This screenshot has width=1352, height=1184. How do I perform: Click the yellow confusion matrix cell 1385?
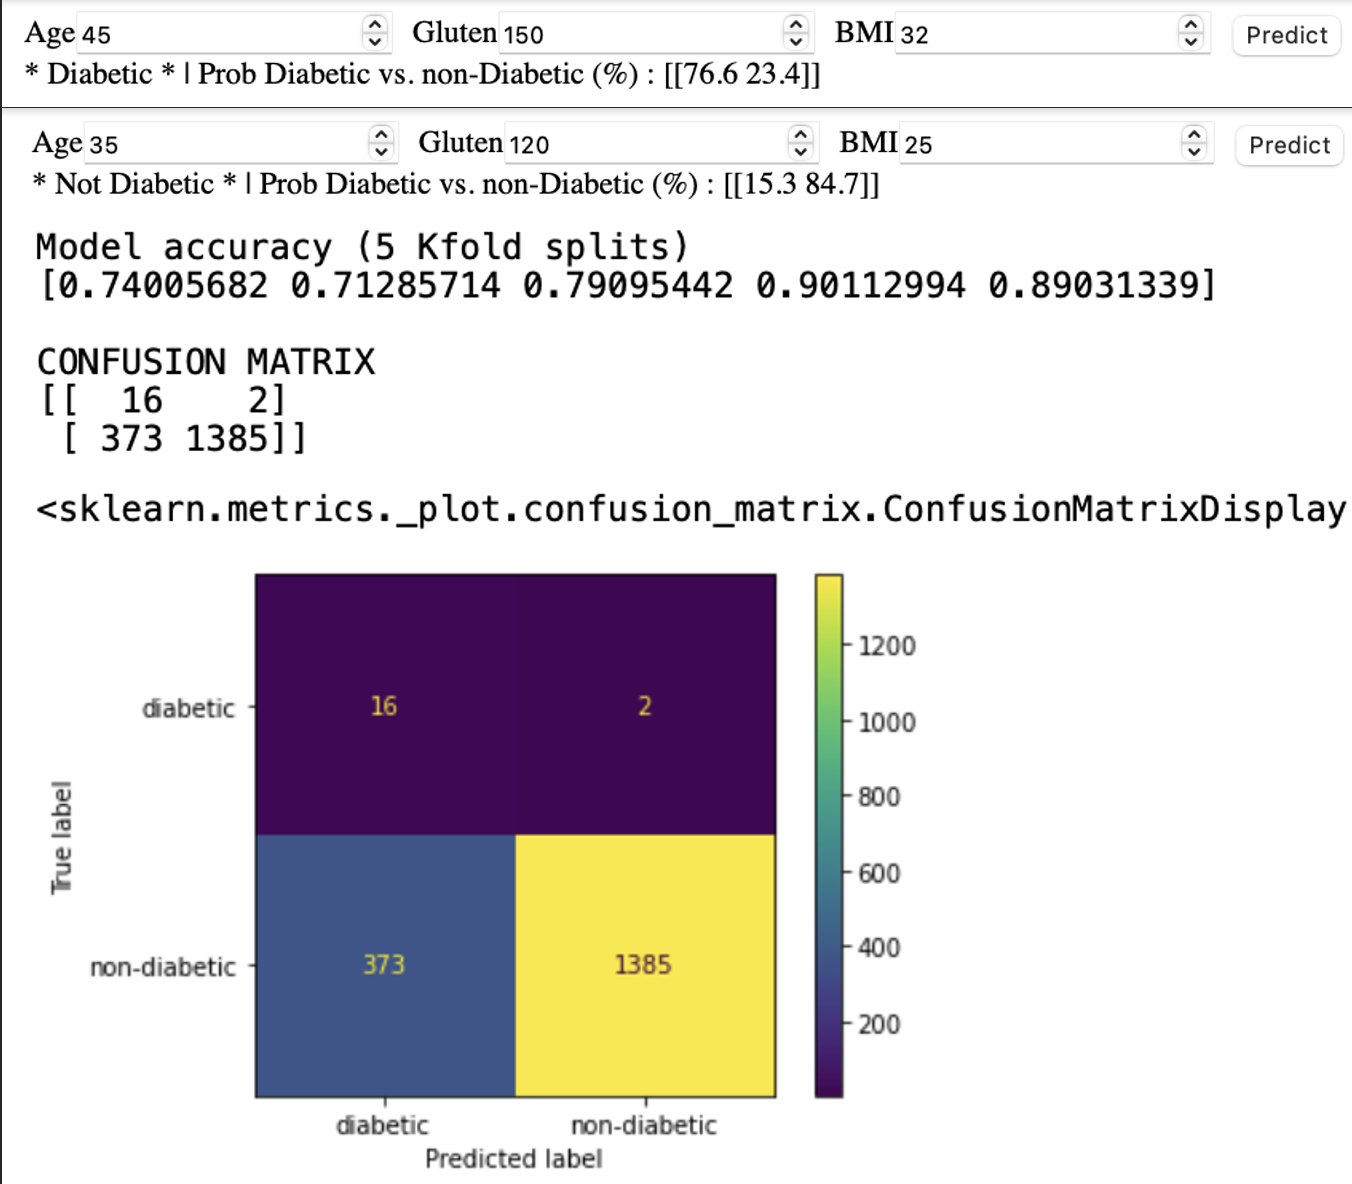click(x=645, y=965)
